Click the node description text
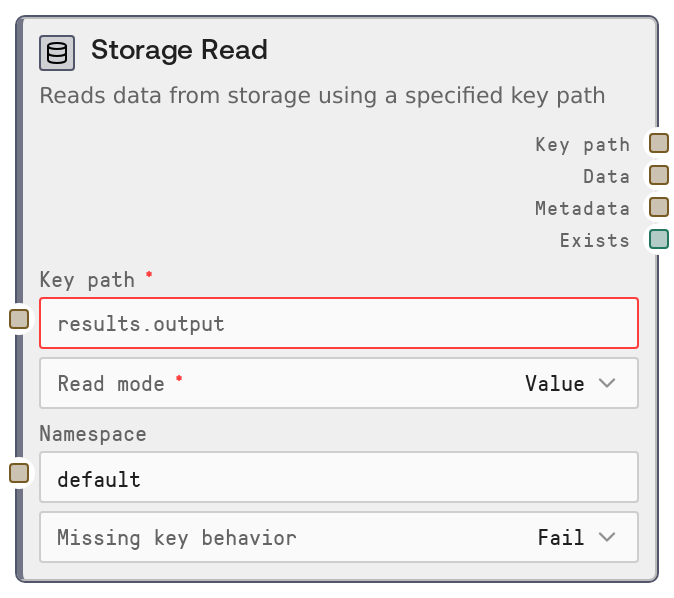Viewport: 674px width, 598px height. (322, 96)
